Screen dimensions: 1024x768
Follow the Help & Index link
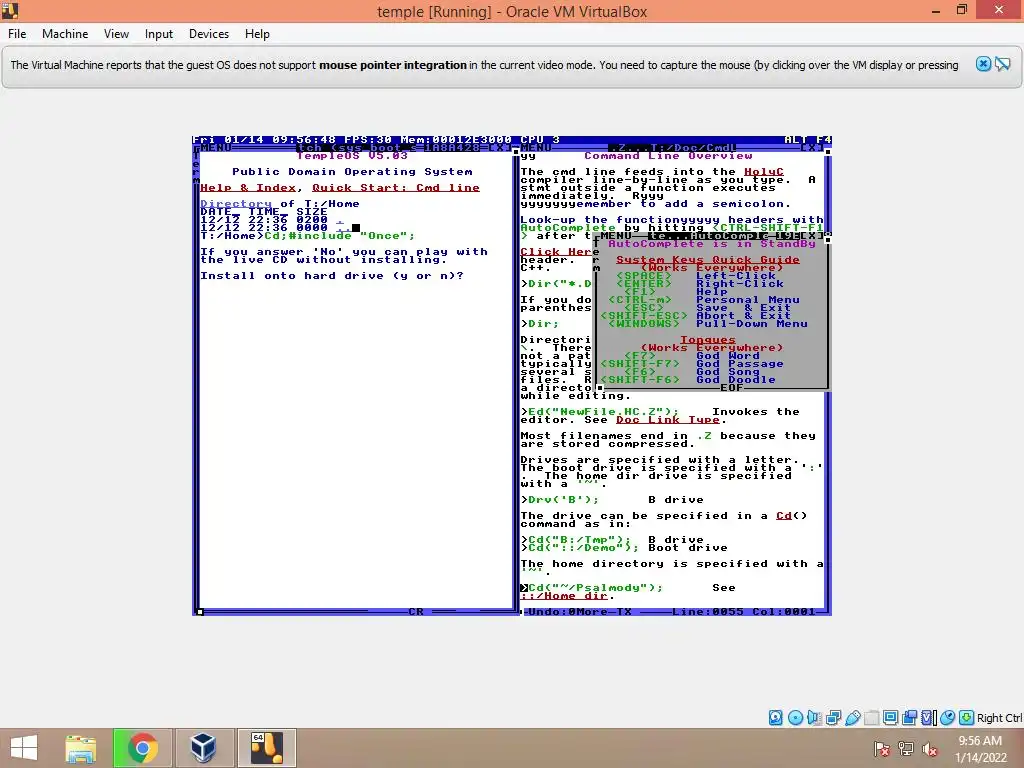point(248,188)
